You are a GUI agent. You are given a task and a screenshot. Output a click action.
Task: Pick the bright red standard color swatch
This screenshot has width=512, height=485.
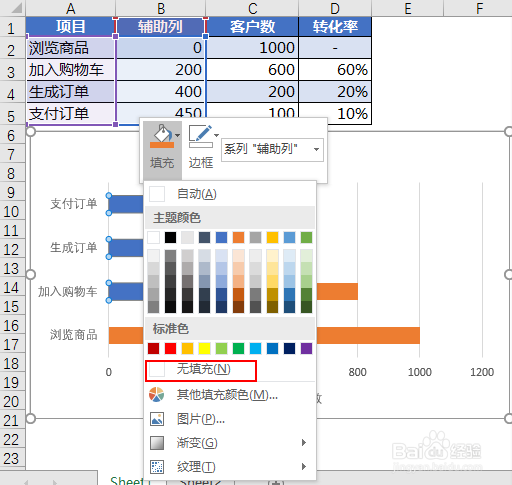[x=170, y=349]
